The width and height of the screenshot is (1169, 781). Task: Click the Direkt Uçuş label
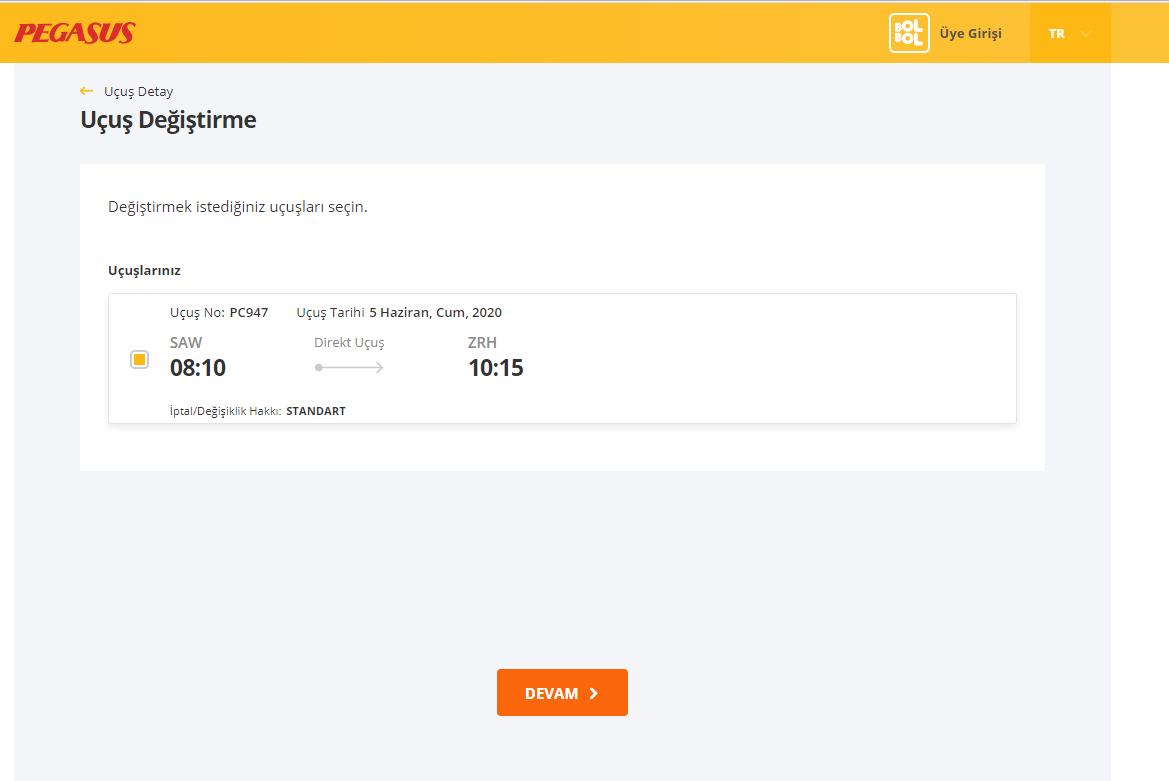[349, 343]
